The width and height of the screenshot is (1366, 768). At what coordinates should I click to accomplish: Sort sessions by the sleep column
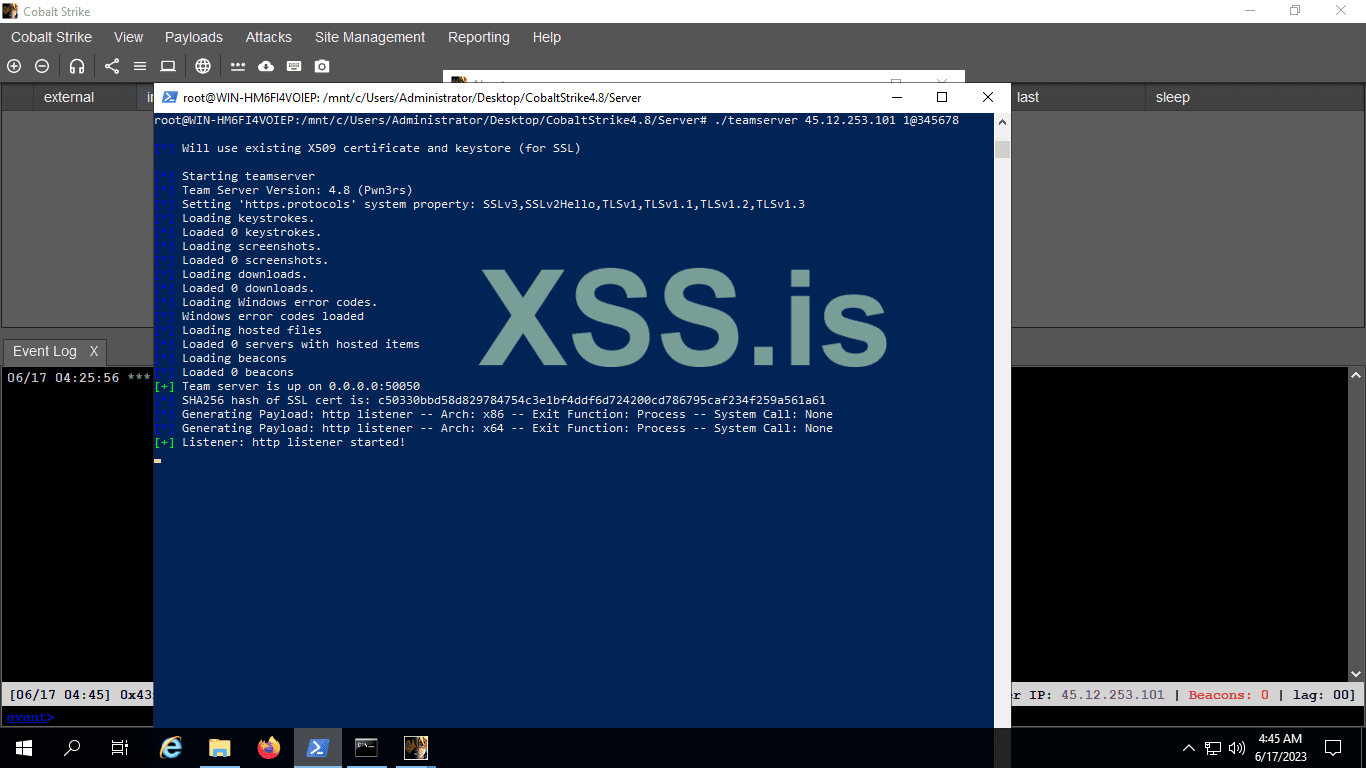1254,97
